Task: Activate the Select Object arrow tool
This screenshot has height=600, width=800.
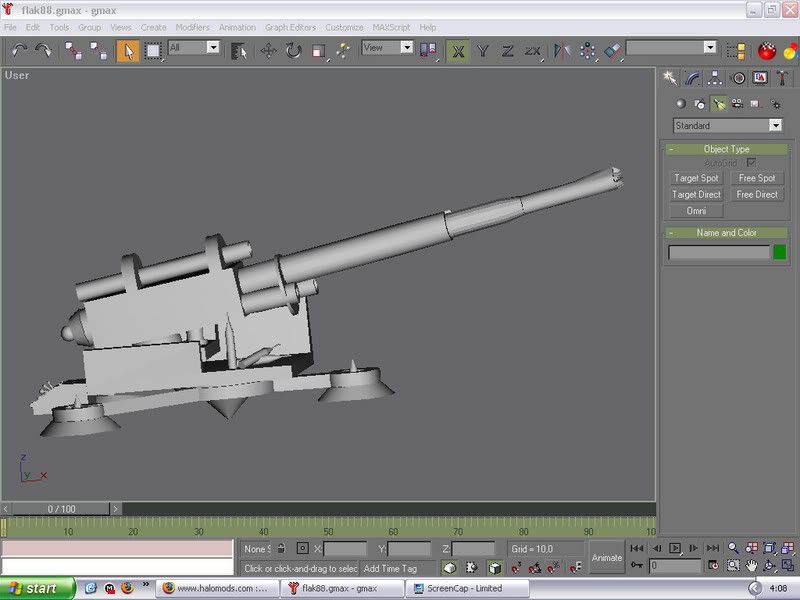Action: click(128, 51)
